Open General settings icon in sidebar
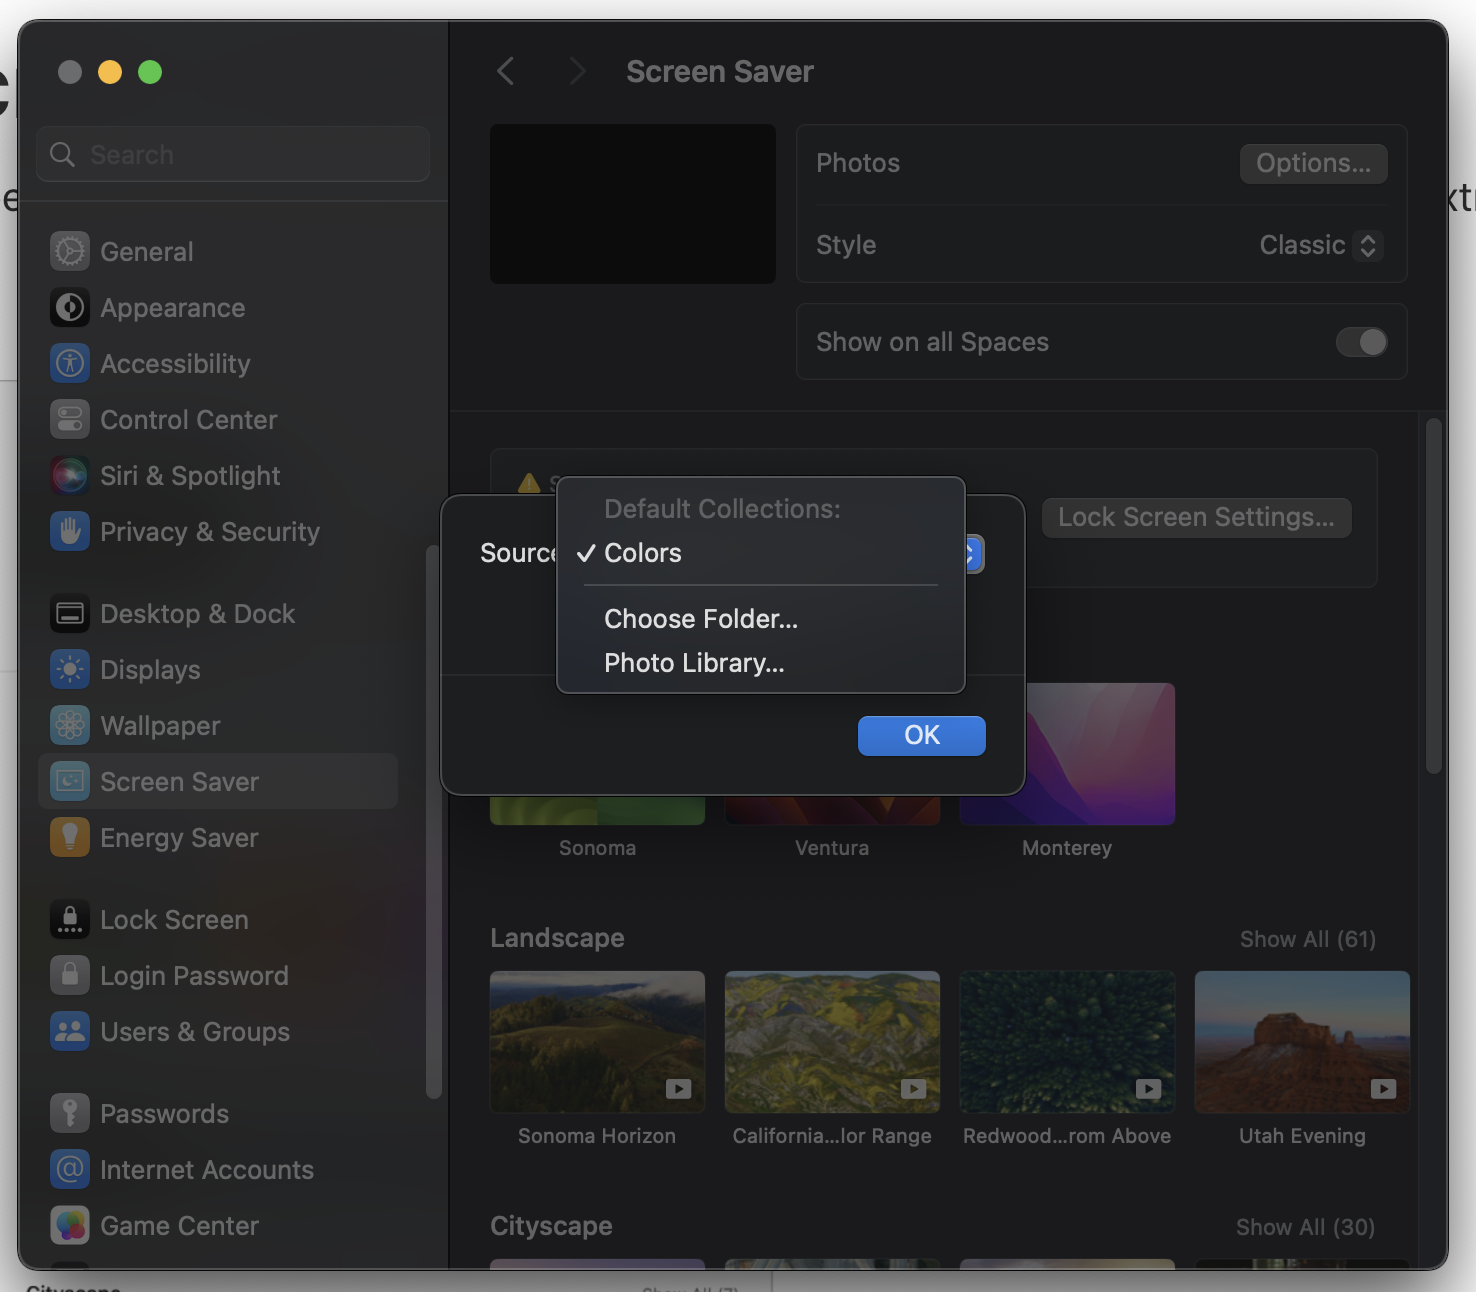The height and width of the screenshot is (1292, 1476). 70,252
